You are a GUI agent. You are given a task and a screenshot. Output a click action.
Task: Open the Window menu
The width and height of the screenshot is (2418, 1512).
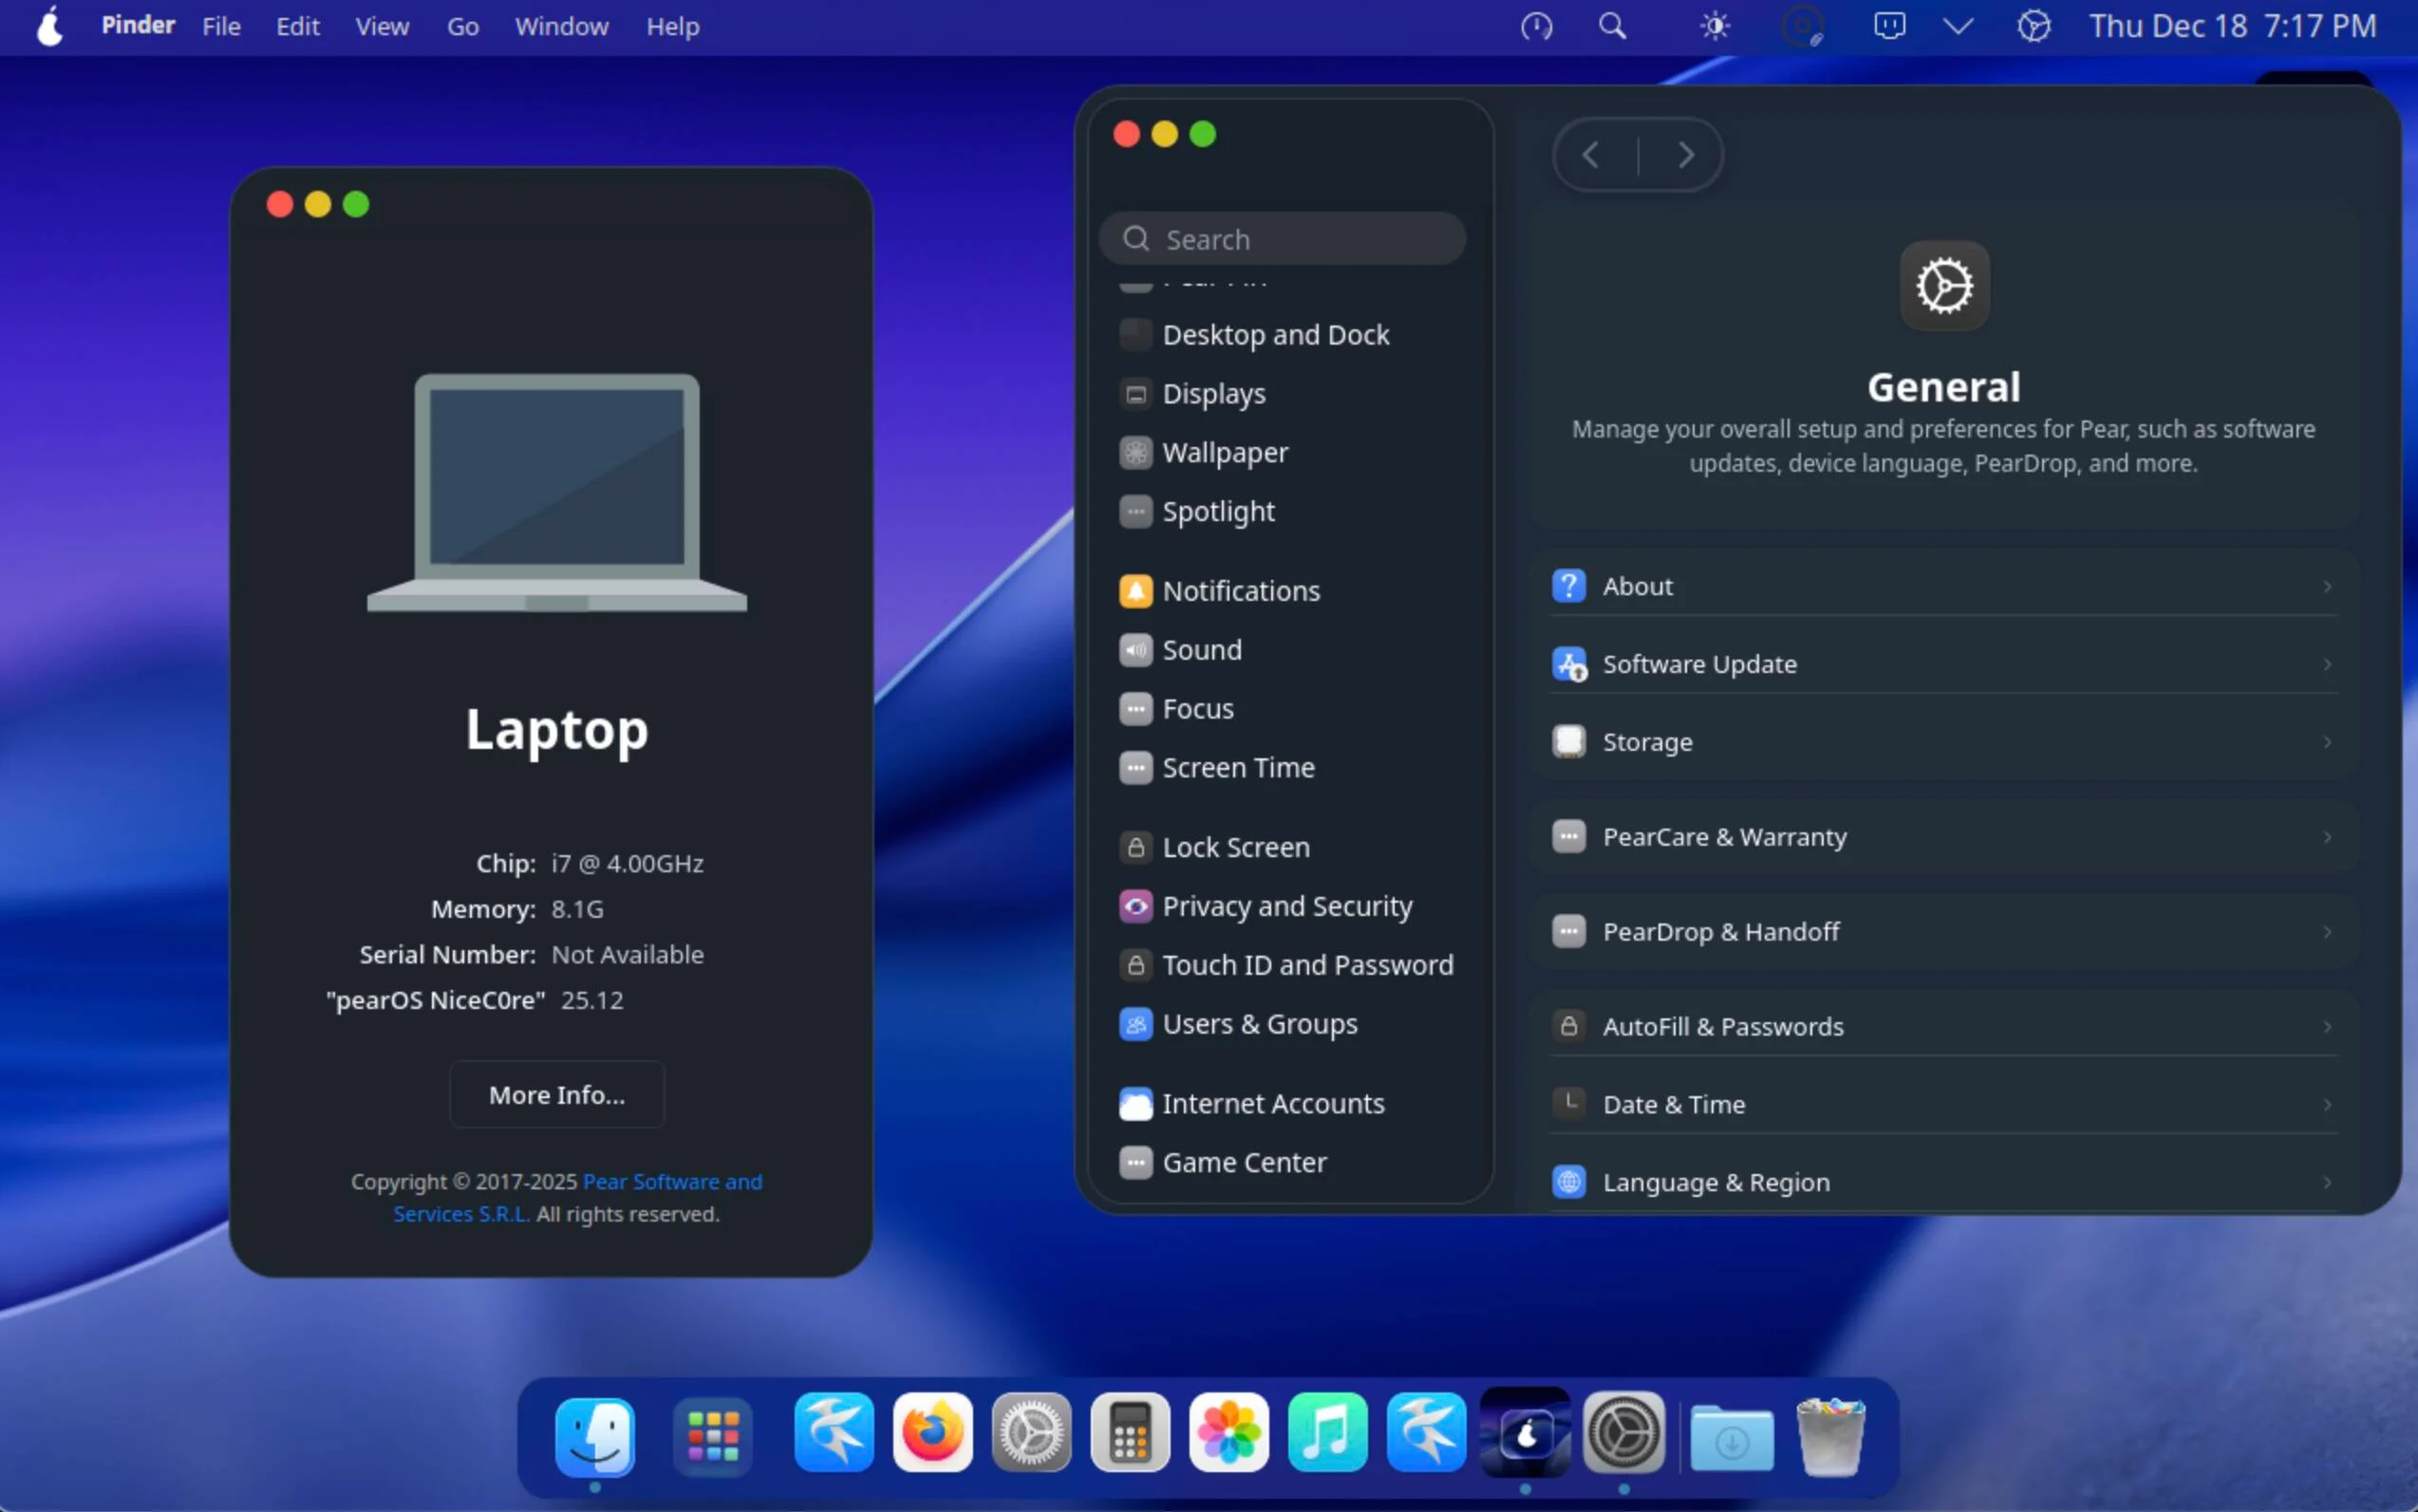pyautogui.click(x=561, y=26)
